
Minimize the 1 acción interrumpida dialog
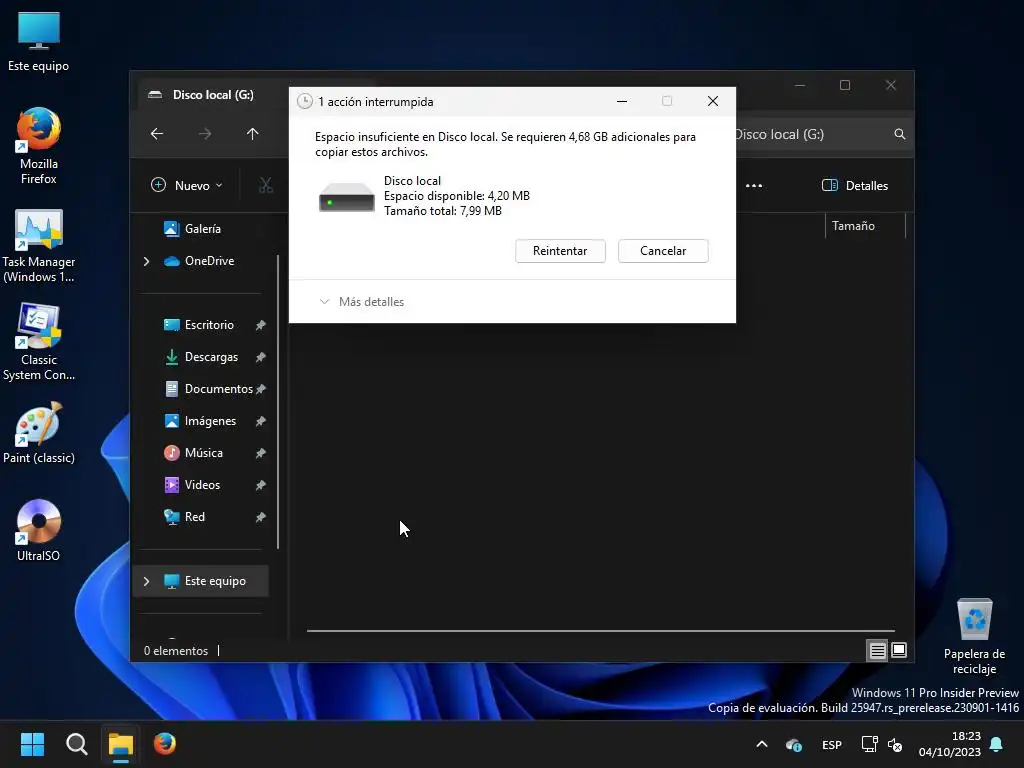point(622,101)
